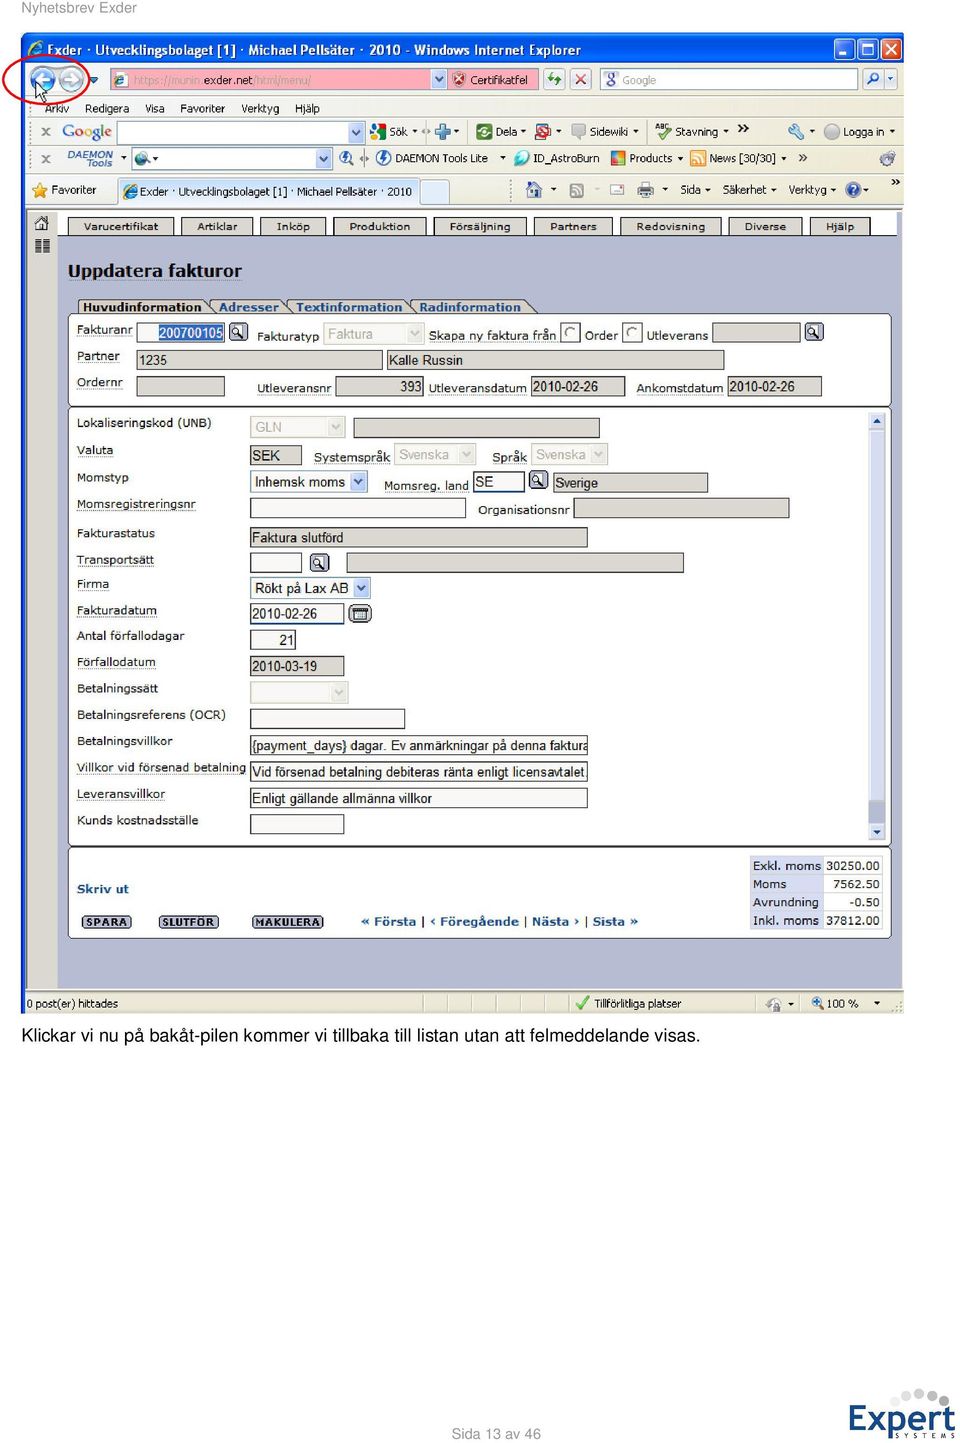Click the stop loading X icon
Viewport: 960px width, 1443px height.
click(x=580, y=79)
